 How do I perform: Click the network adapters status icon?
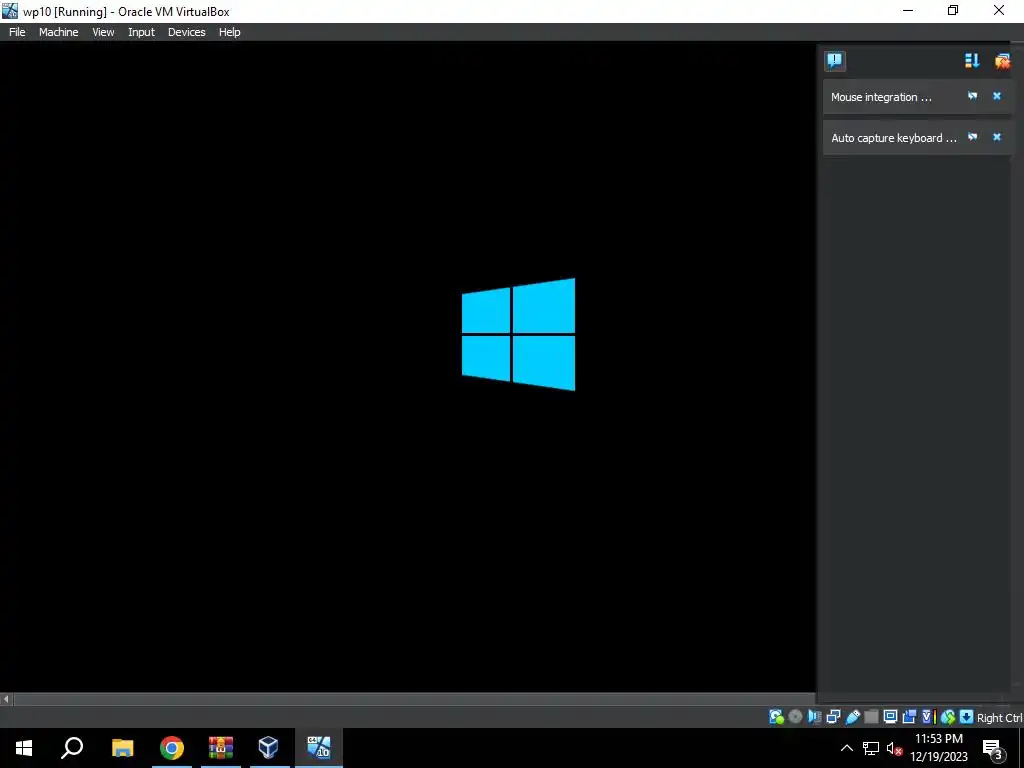pos(833,717)
